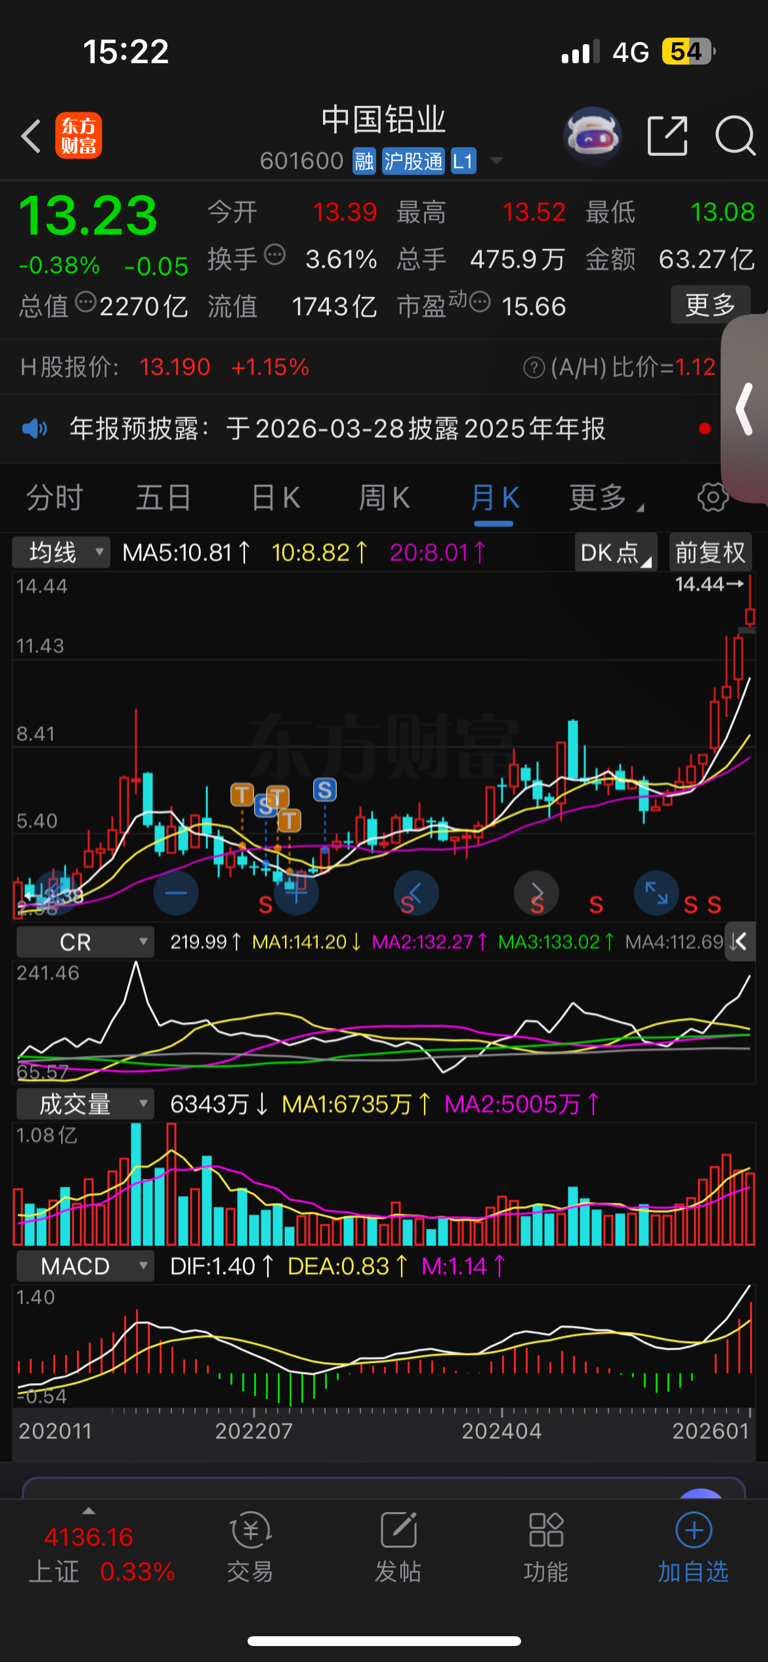Screen dimensions: 768x1663
Task: Select the 月K tab
Action: (495, 497)
